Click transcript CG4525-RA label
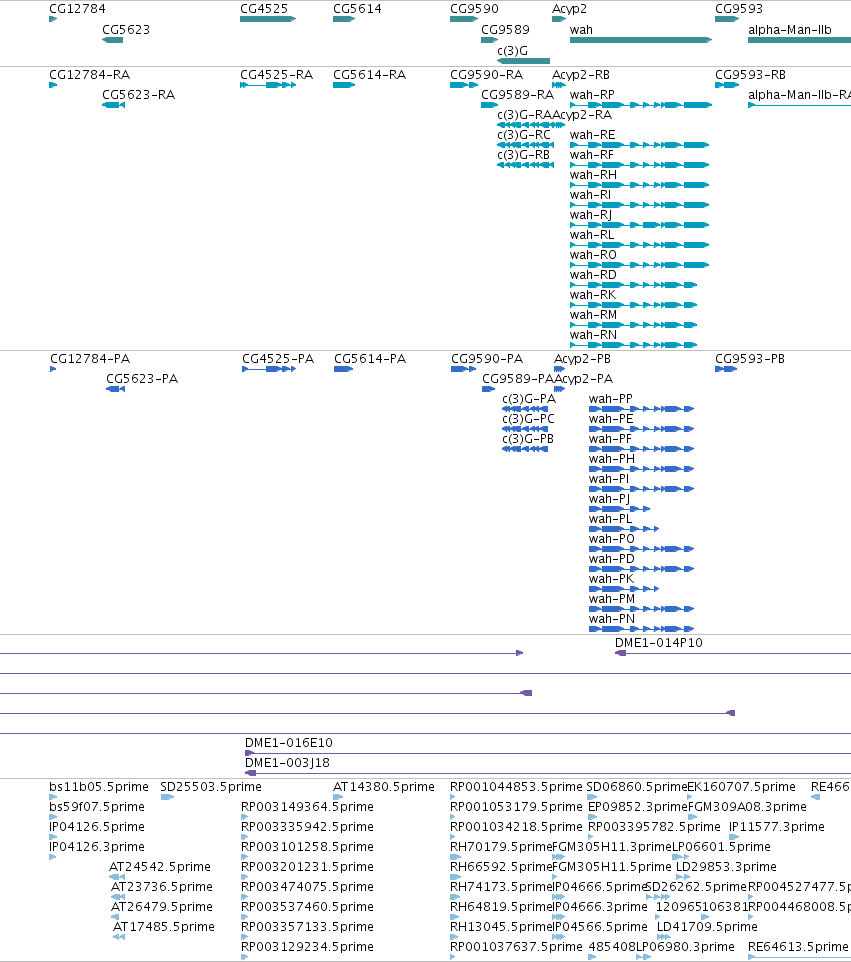This screenshot has height=962, width=851. pyautogui.click(x=277, y=75)
